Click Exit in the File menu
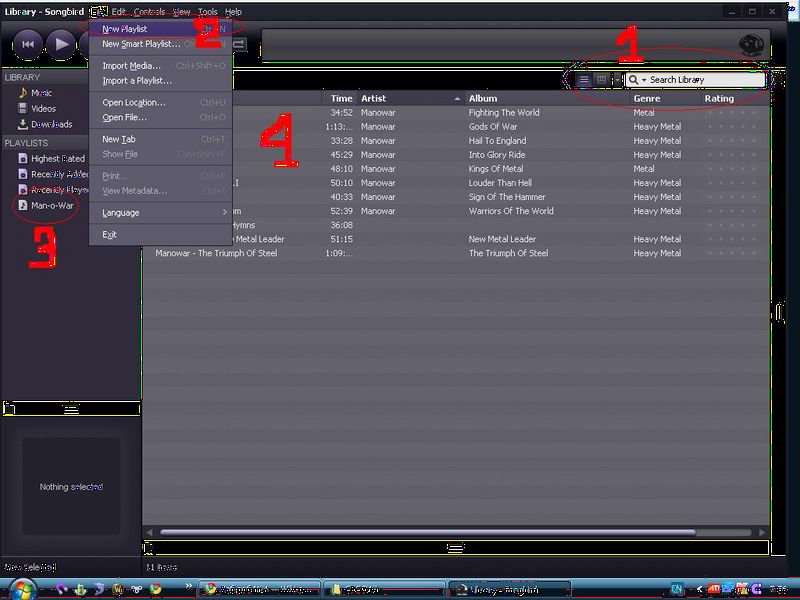Image resolution: width=800 pixels, height=600 pixels. (109, 235)
